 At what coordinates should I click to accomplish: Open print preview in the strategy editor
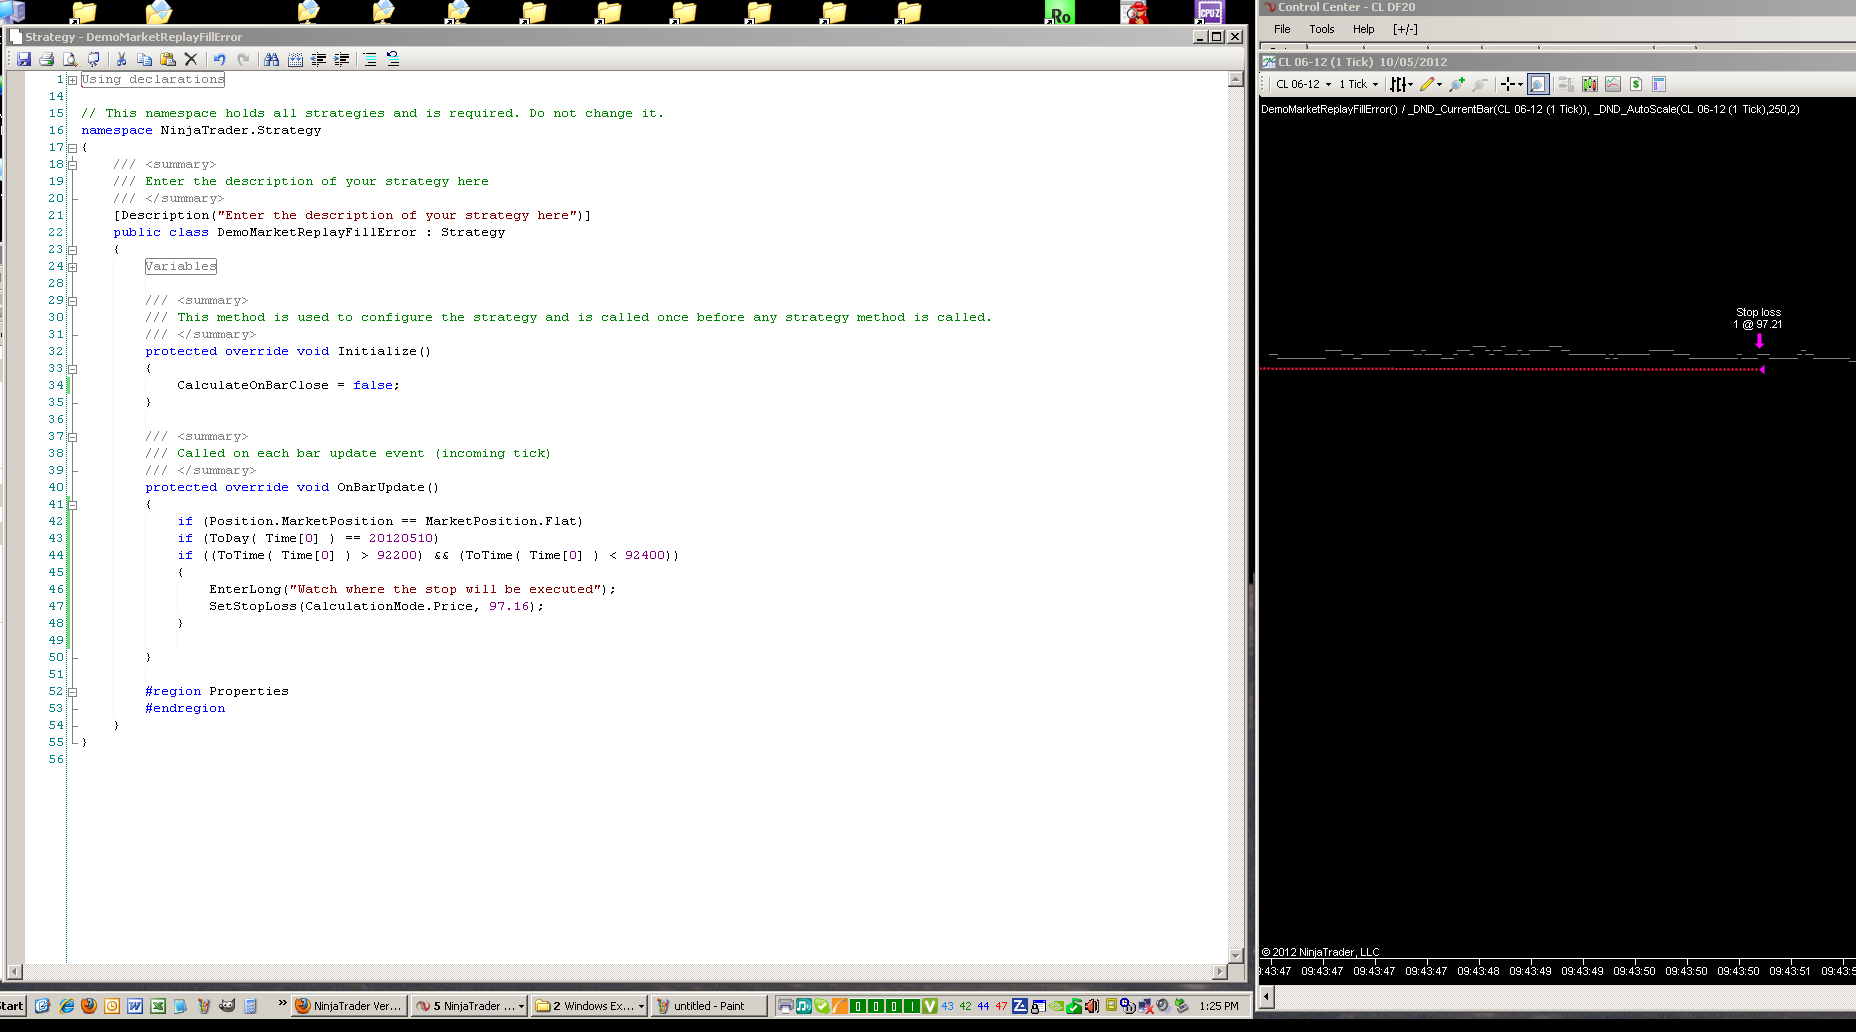70,60
